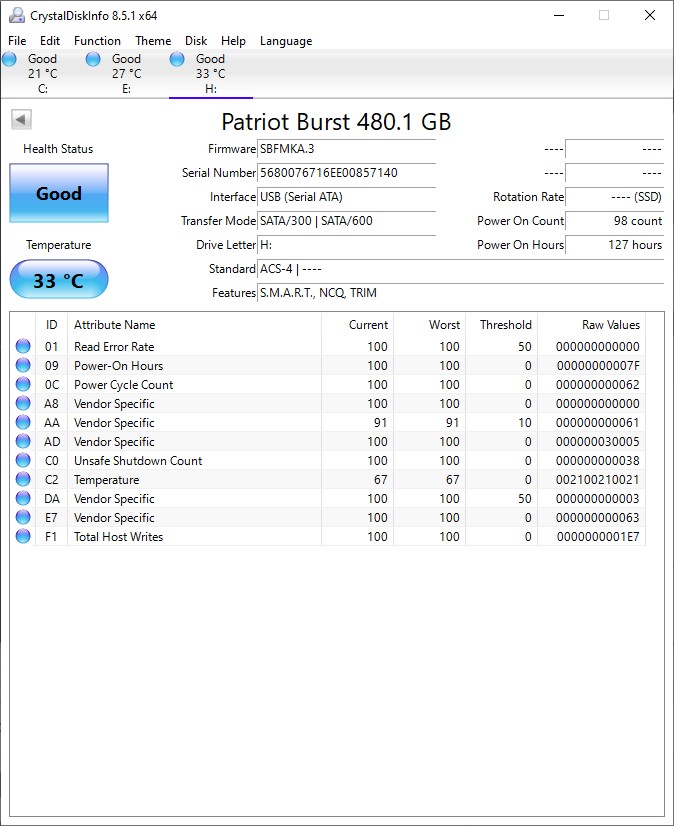The width and height of the screenshot is (674, 826).
Task: Click status orb for Read Error Rate
Action: tap(23, 347)
